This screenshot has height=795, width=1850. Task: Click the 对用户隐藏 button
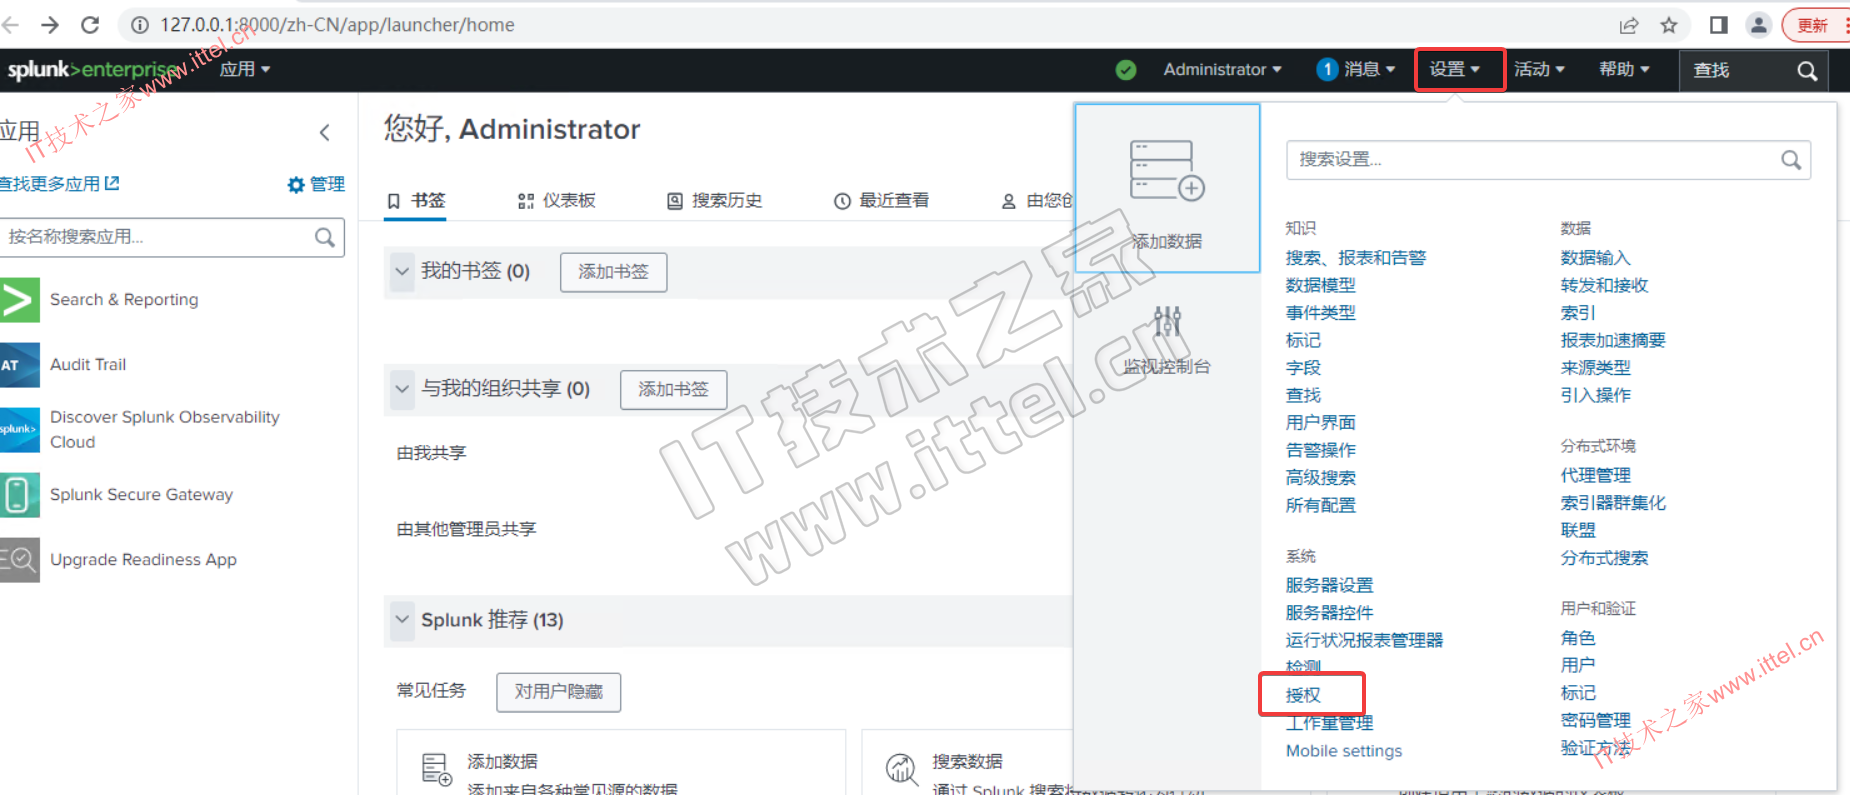(558, 692)
